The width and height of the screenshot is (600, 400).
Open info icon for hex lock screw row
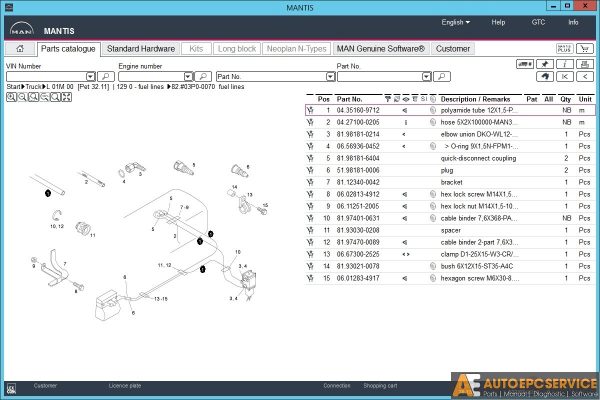click(433, 194)
